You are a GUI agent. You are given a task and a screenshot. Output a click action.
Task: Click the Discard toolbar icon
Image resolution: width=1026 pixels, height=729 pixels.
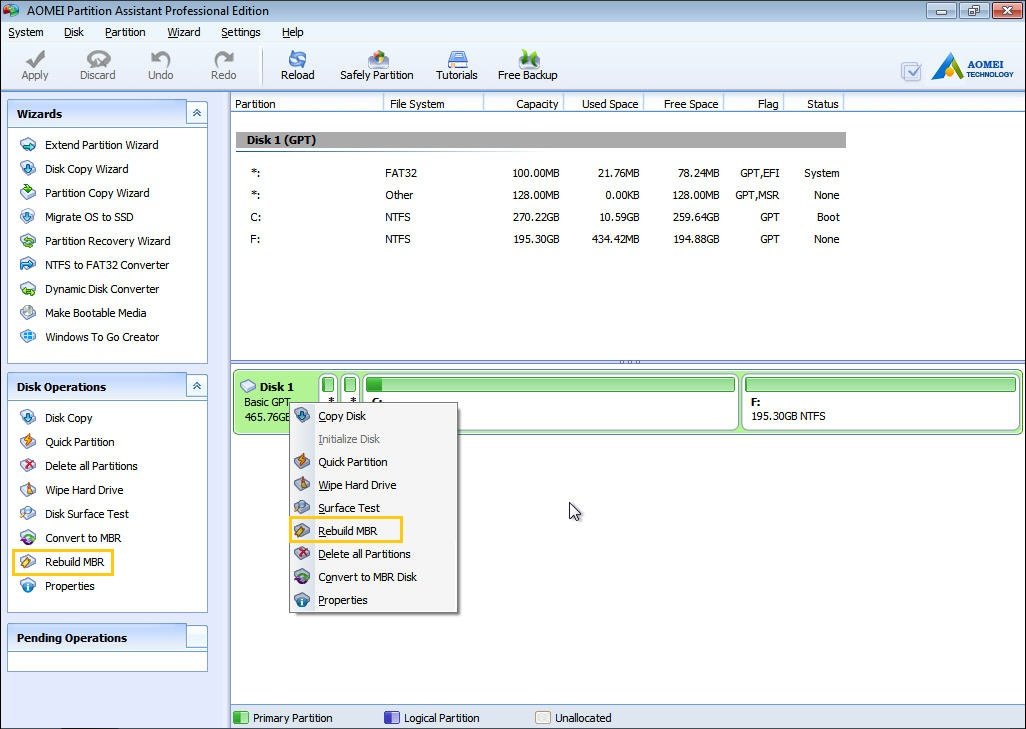[x=97, y=65]
